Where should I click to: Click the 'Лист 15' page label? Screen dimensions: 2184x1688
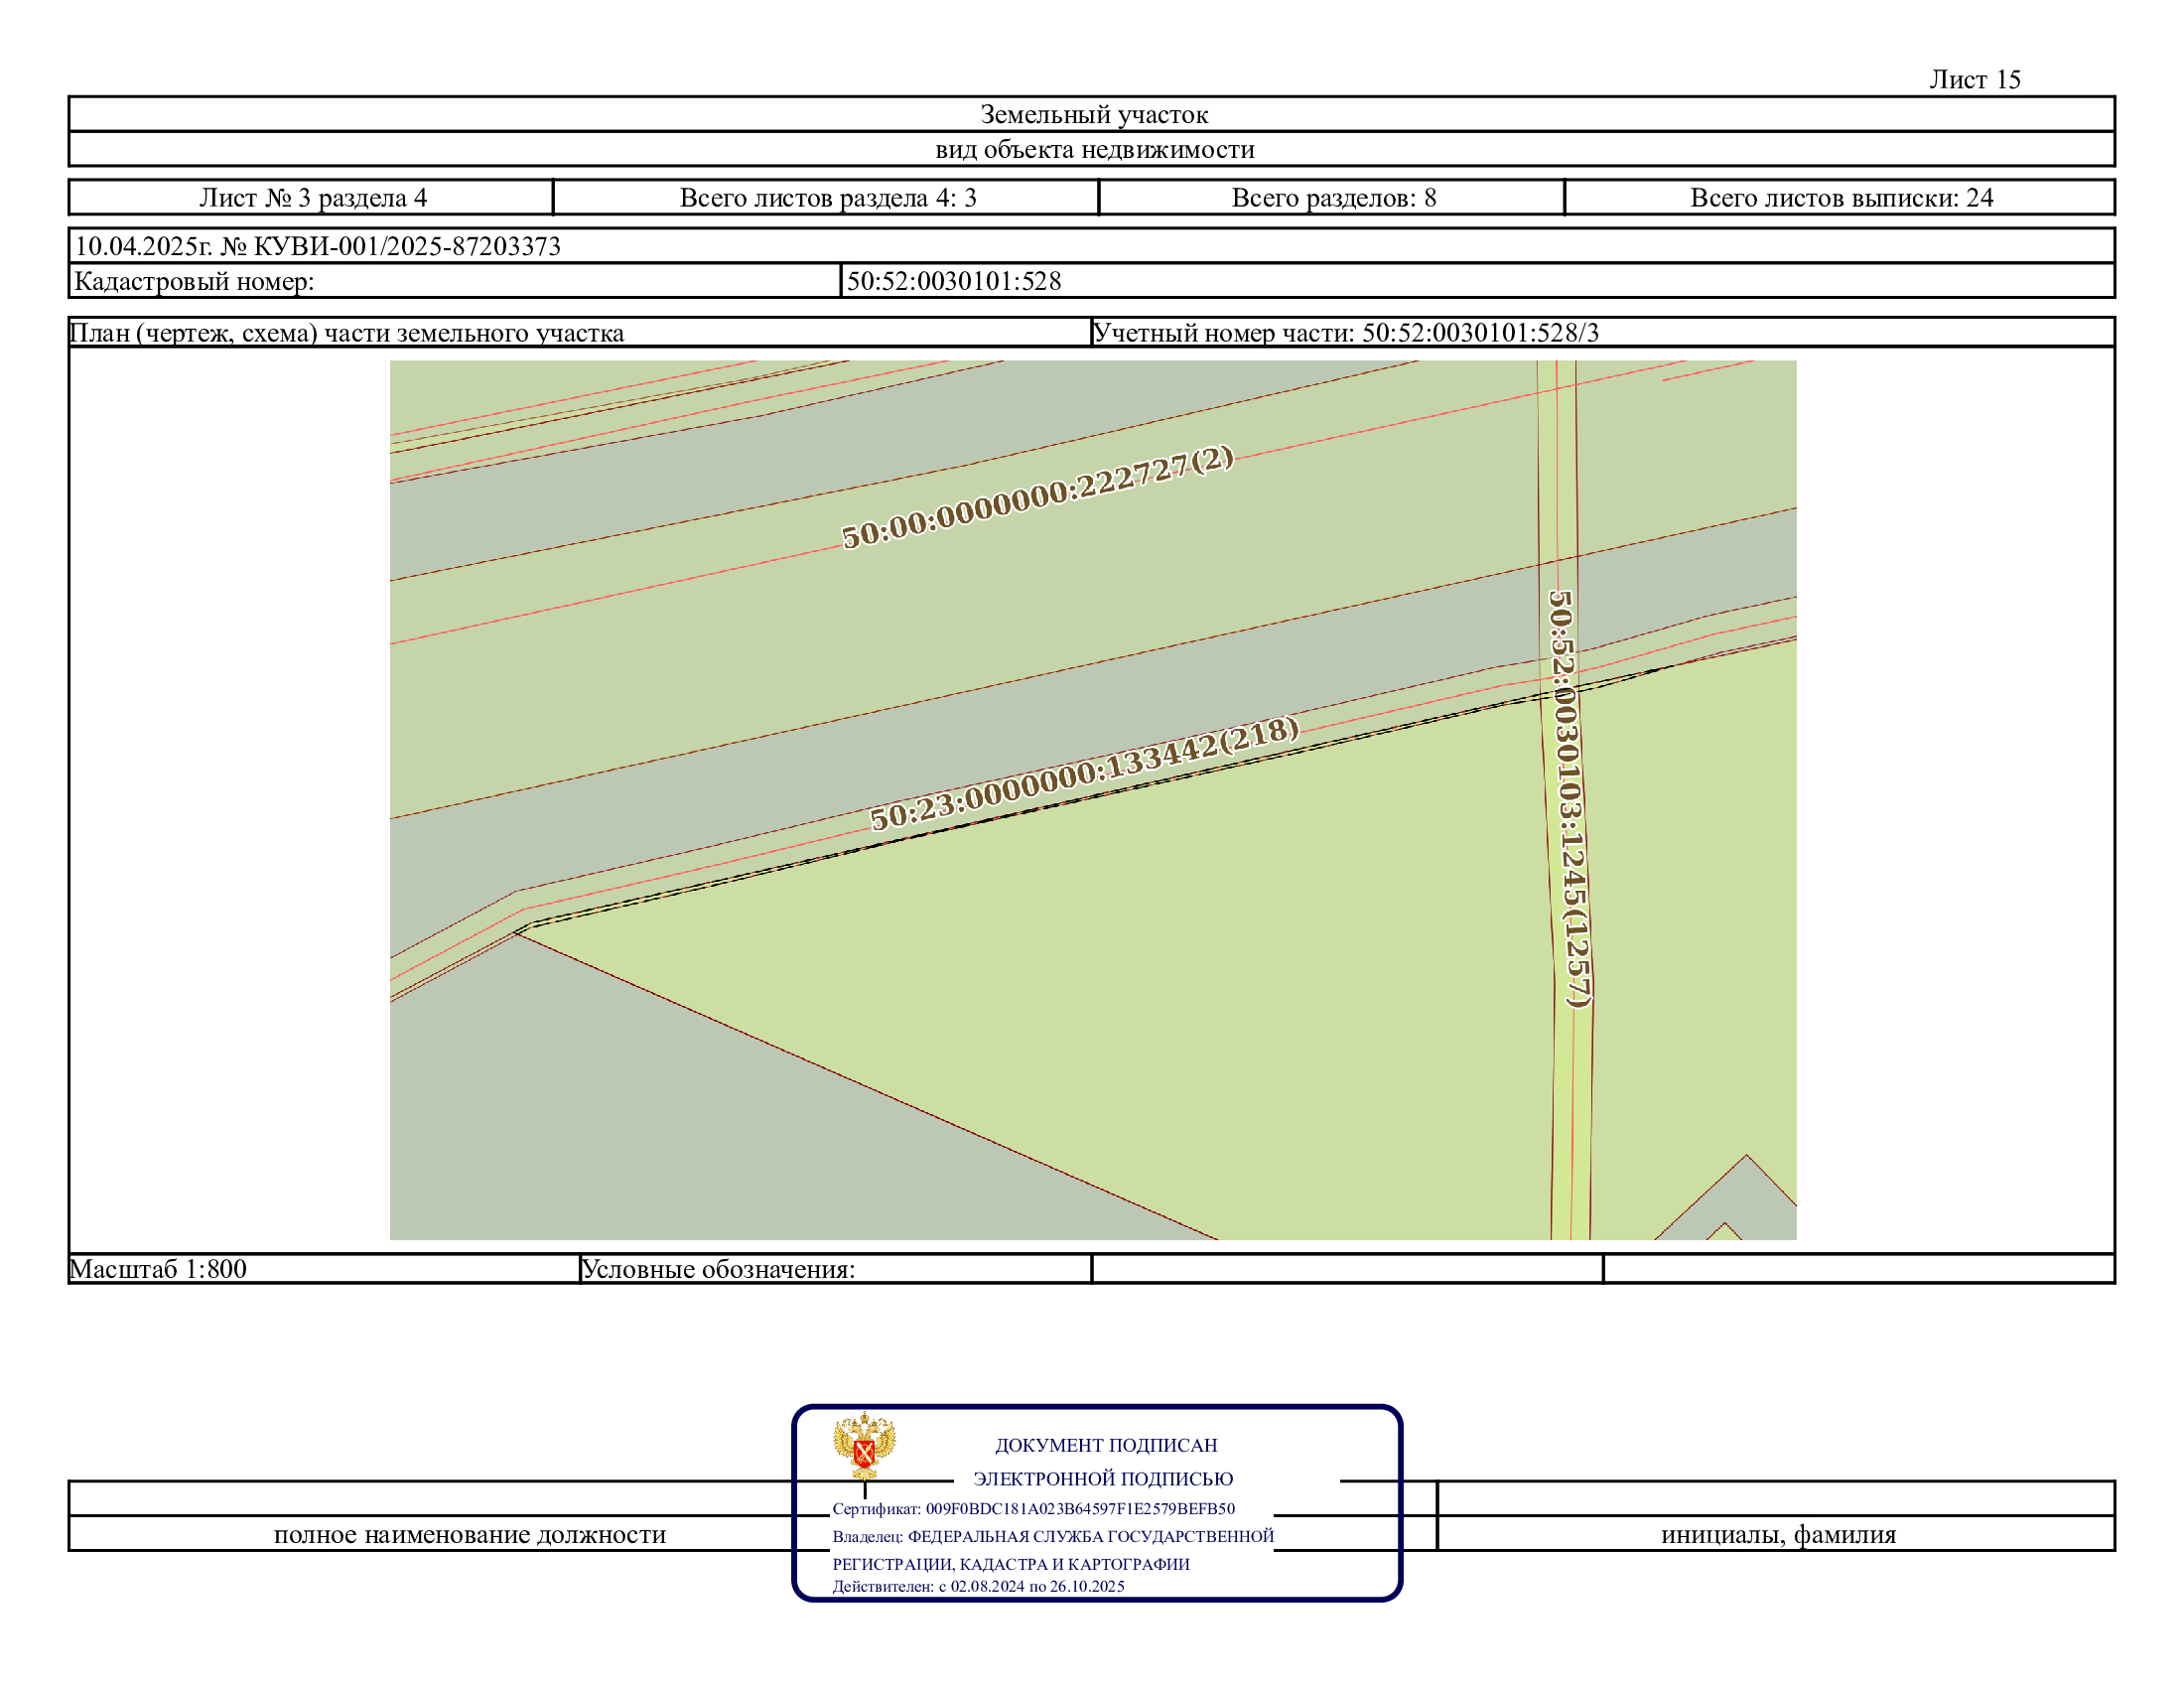(x=1974, y=80)
